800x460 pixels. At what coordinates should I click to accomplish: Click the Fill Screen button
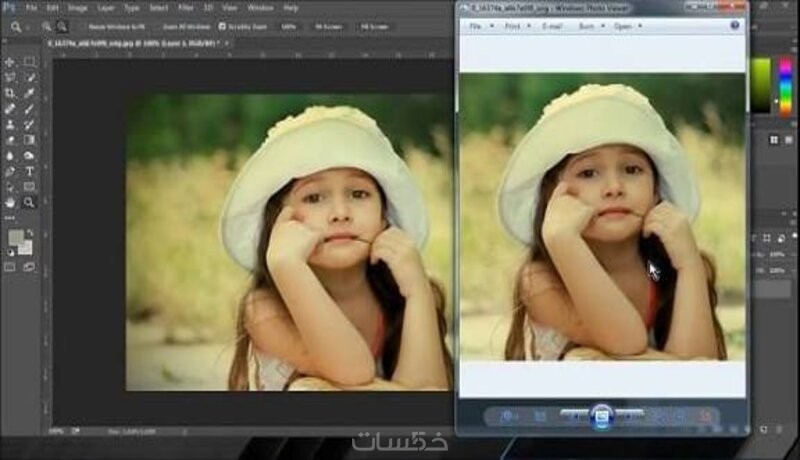(x=374, y=27)
